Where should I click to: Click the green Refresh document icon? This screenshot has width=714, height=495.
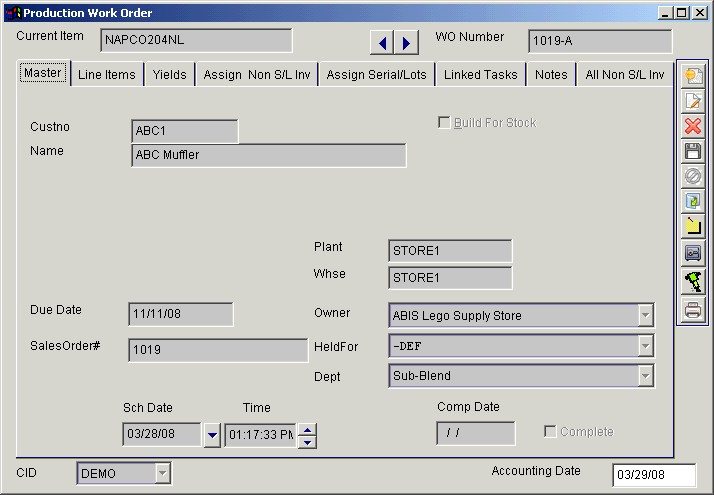coord(692,201)
